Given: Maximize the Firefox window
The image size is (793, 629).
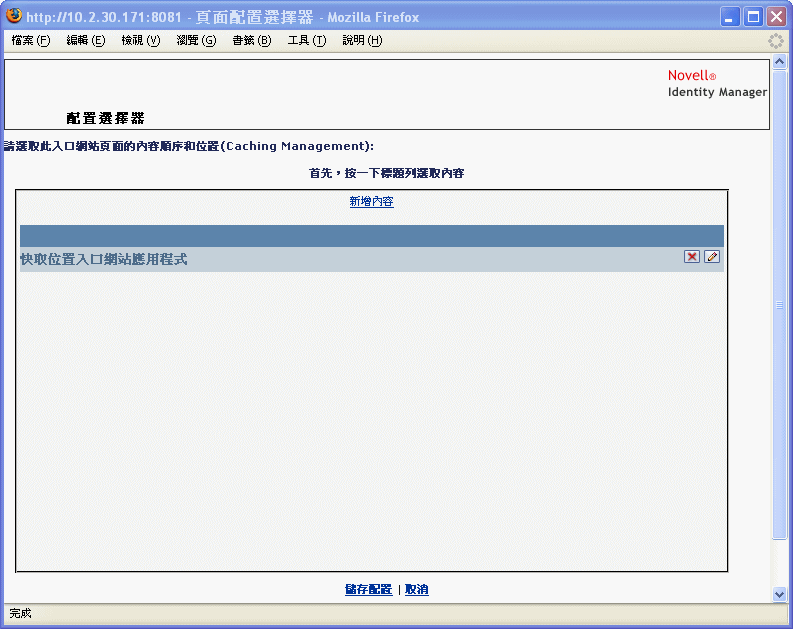Looking at the screenshot, I should coord(753,17).
